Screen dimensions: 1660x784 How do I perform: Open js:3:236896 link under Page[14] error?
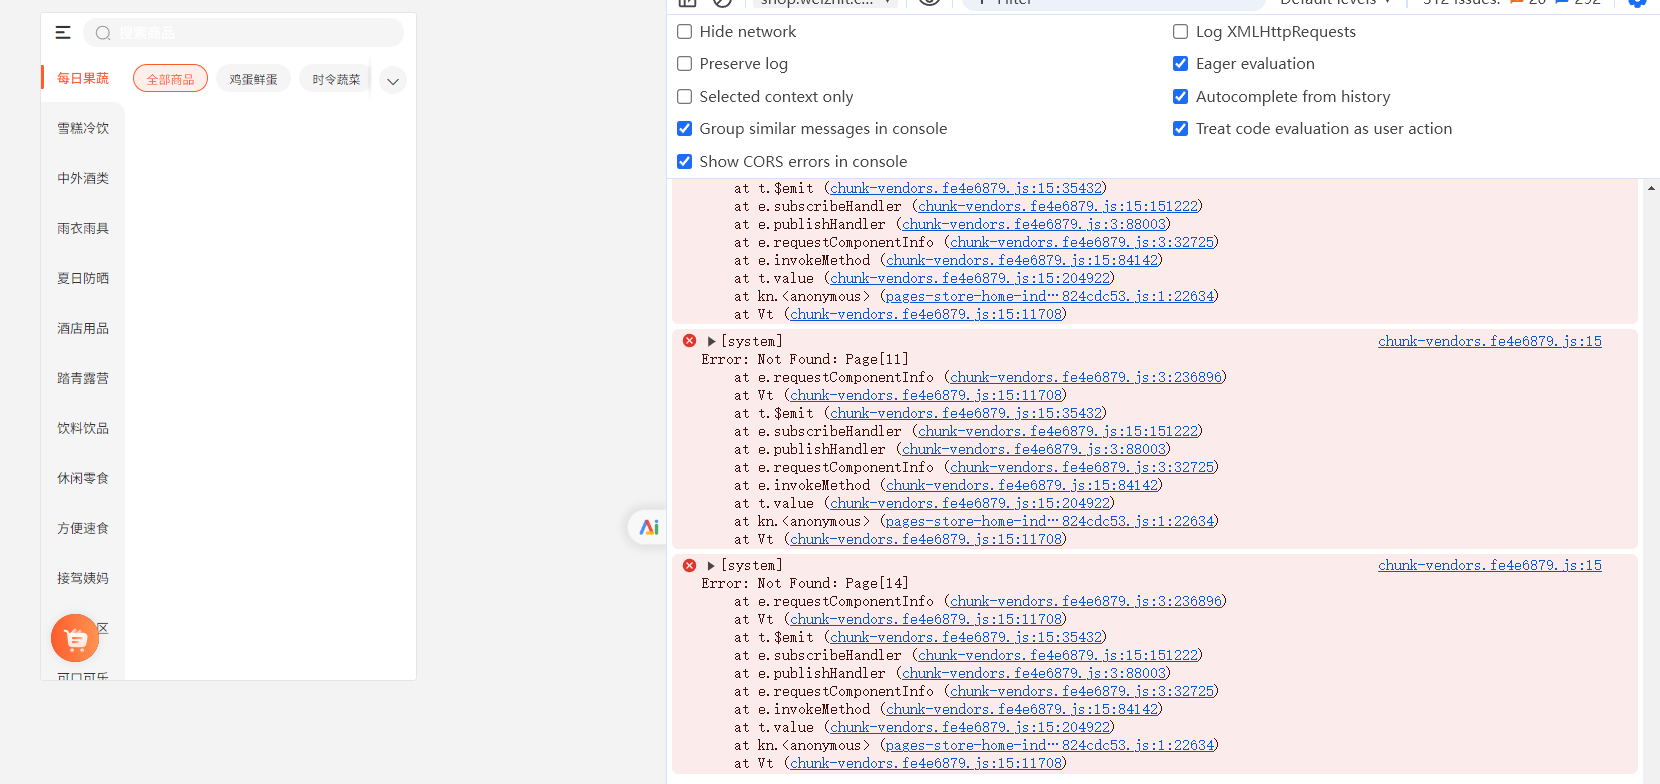[x=1086, y=601]
